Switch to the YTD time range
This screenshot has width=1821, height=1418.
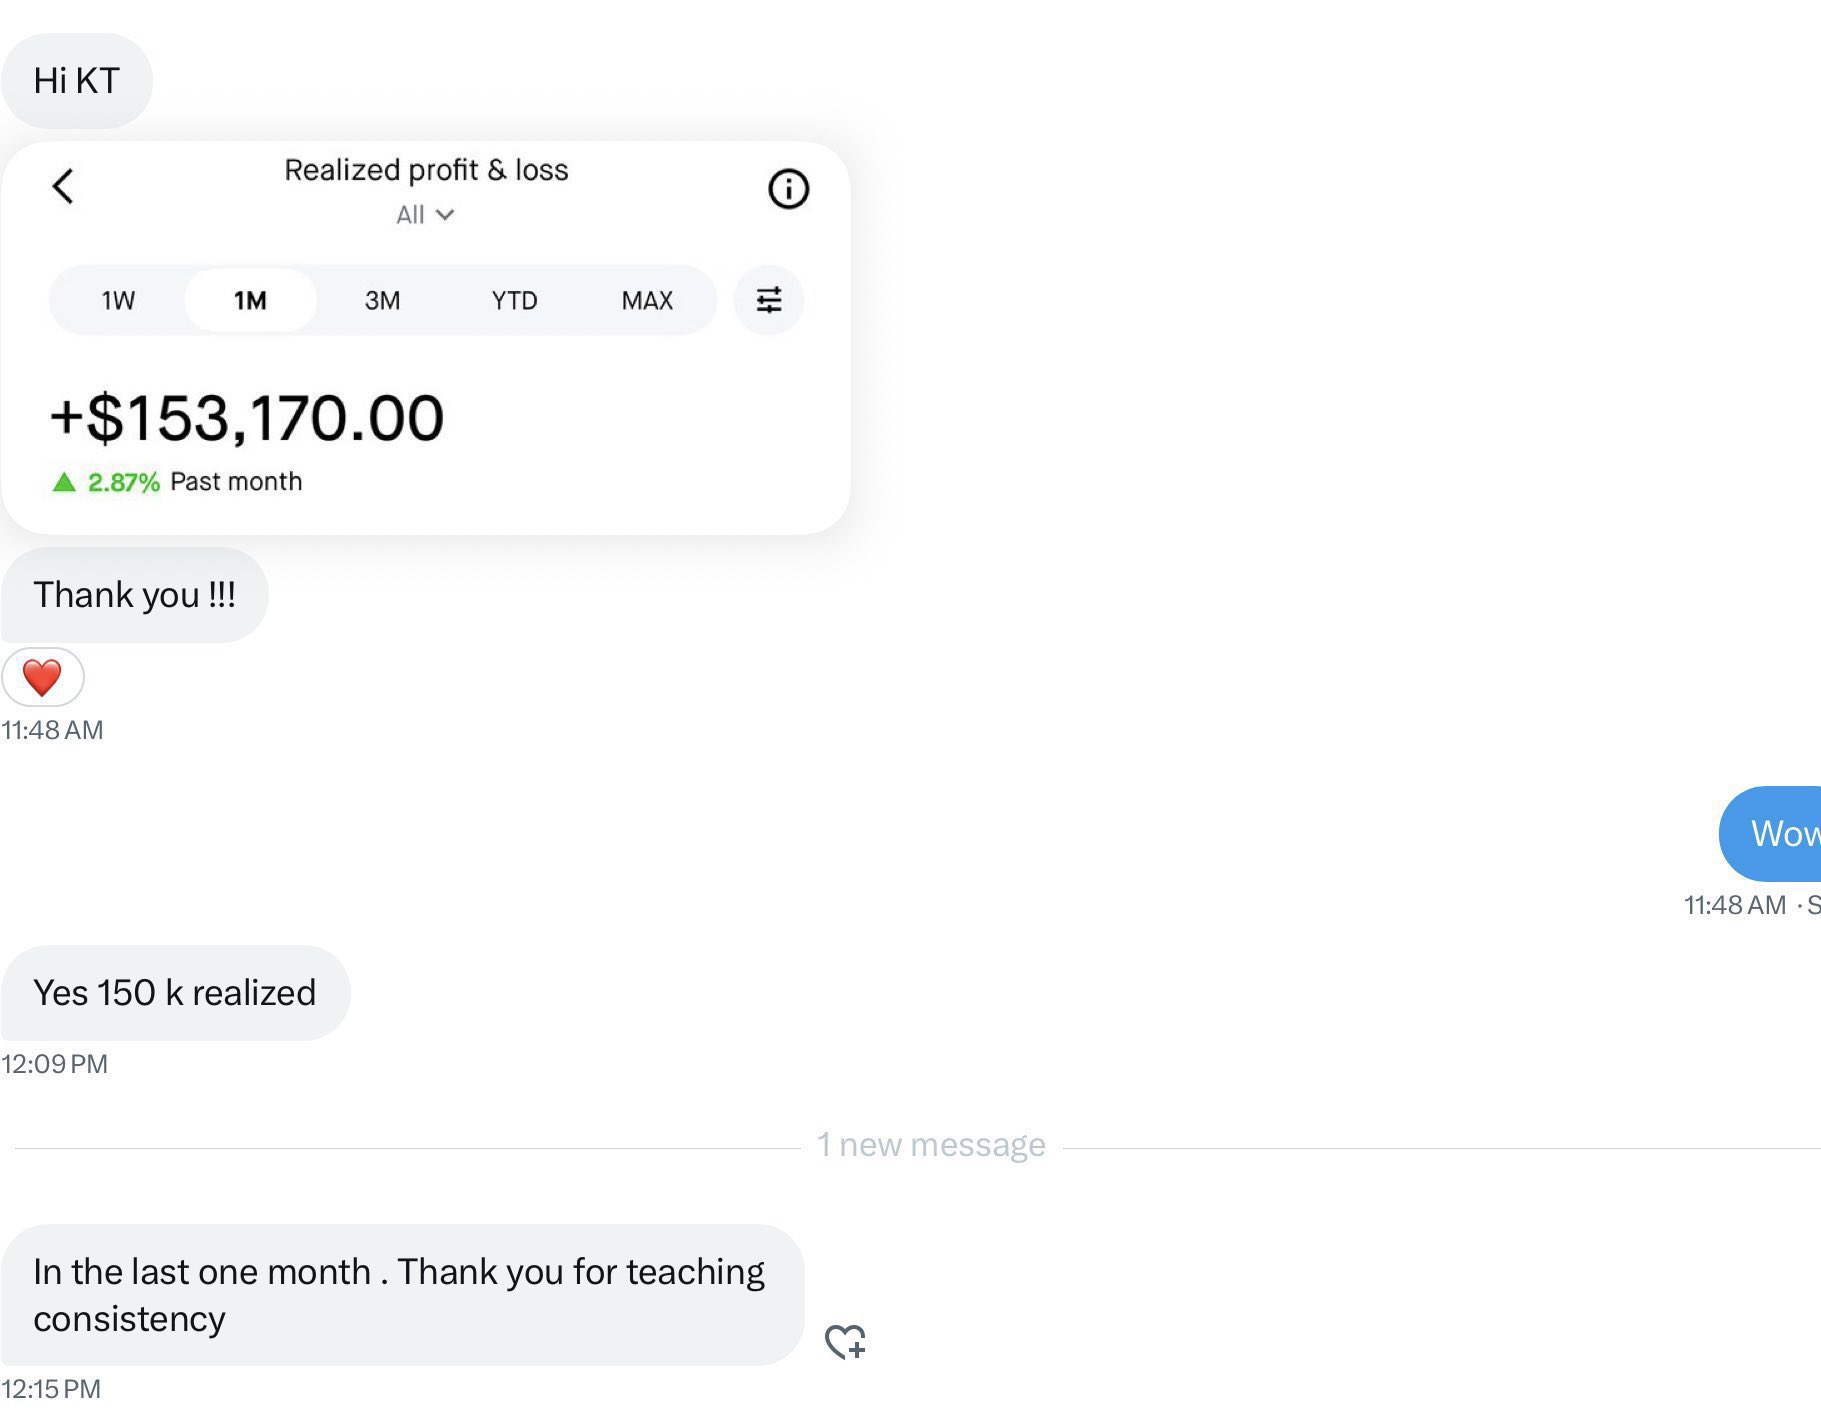pyautogui.click(x=514, y=301)
